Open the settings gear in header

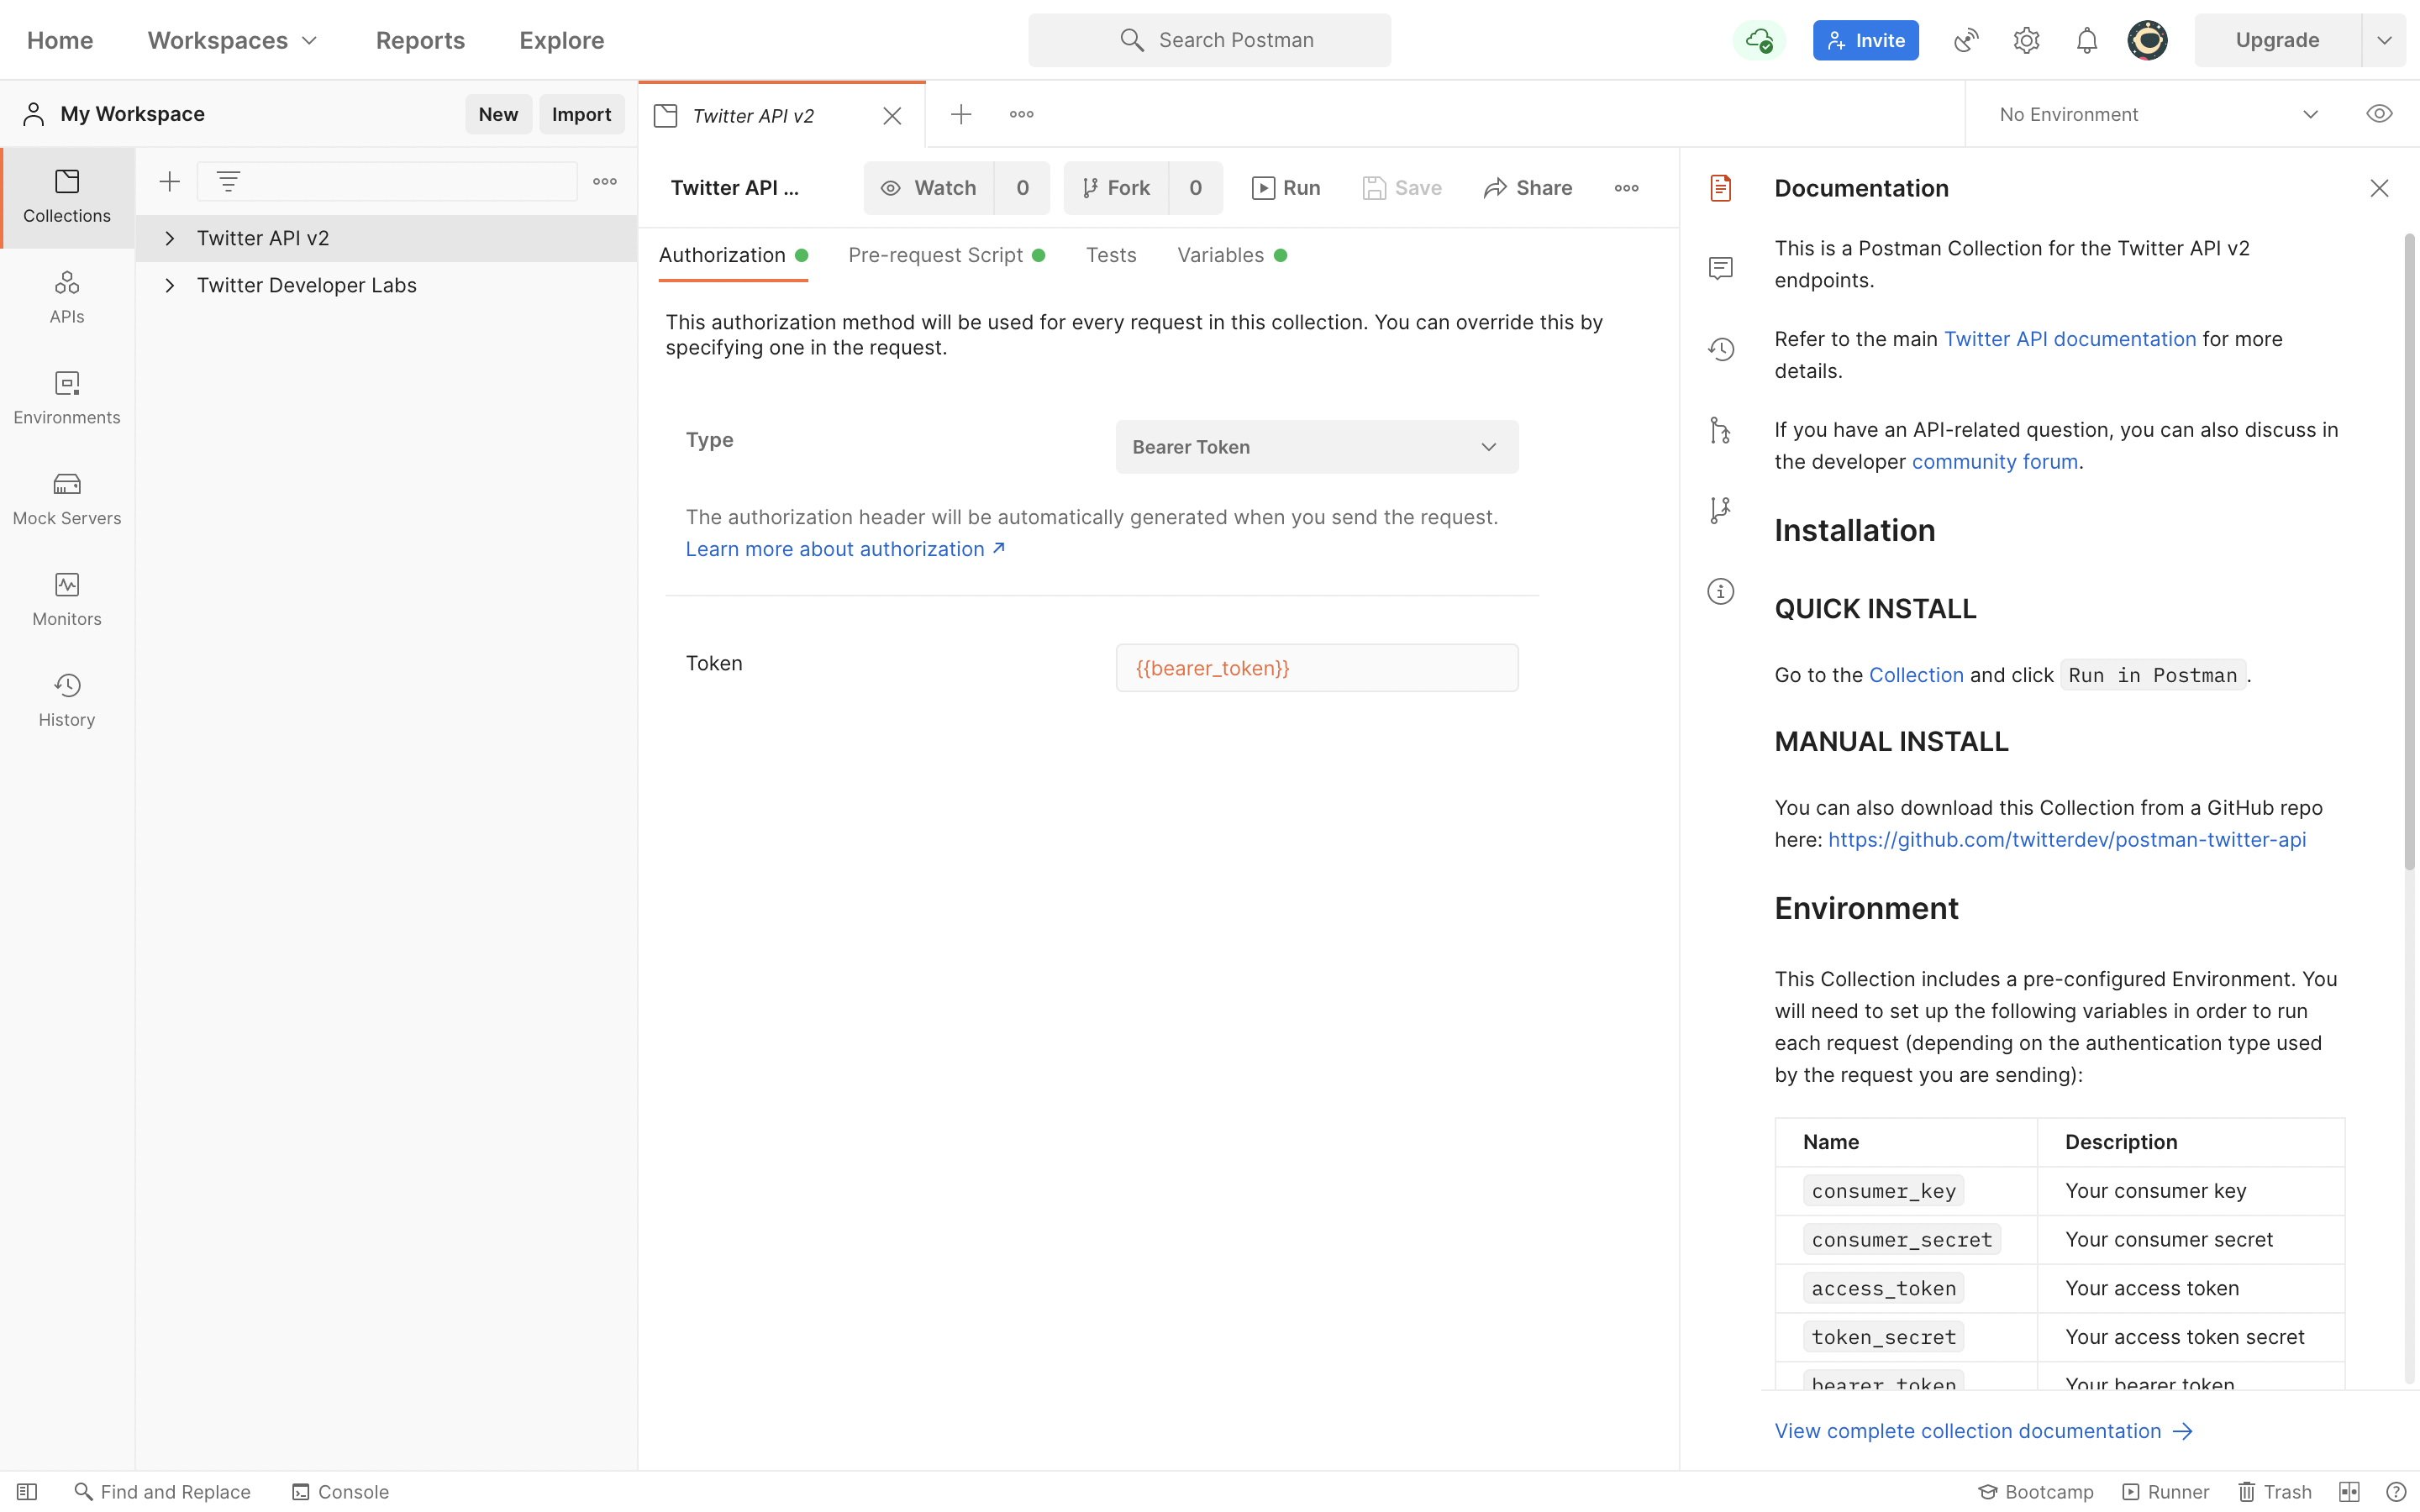pos(2026,41)
